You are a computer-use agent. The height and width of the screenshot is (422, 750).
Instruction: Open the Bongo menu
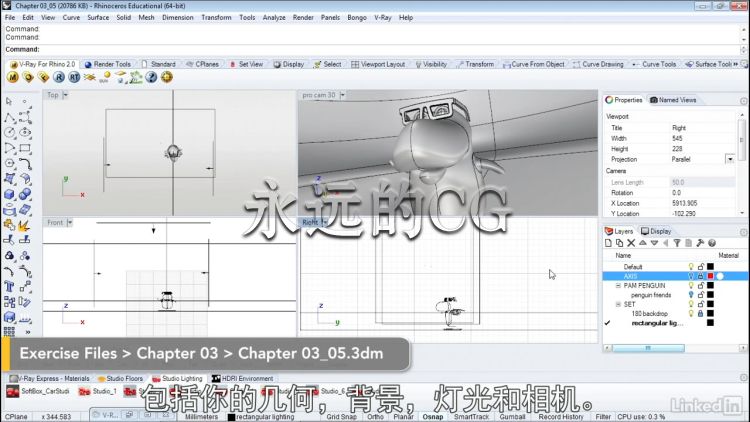(x=357, y=17)
